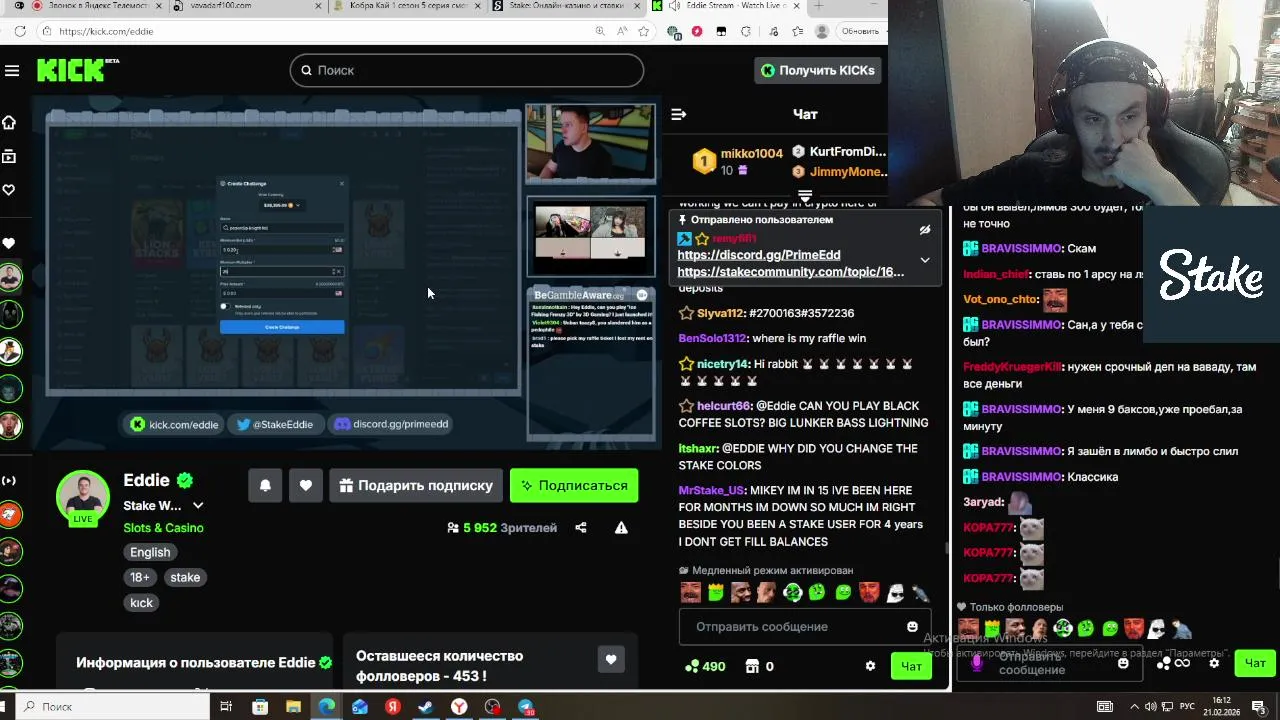The image size is (1280, 720).
Task: Select the English language tag
Action: pos(150,552)
